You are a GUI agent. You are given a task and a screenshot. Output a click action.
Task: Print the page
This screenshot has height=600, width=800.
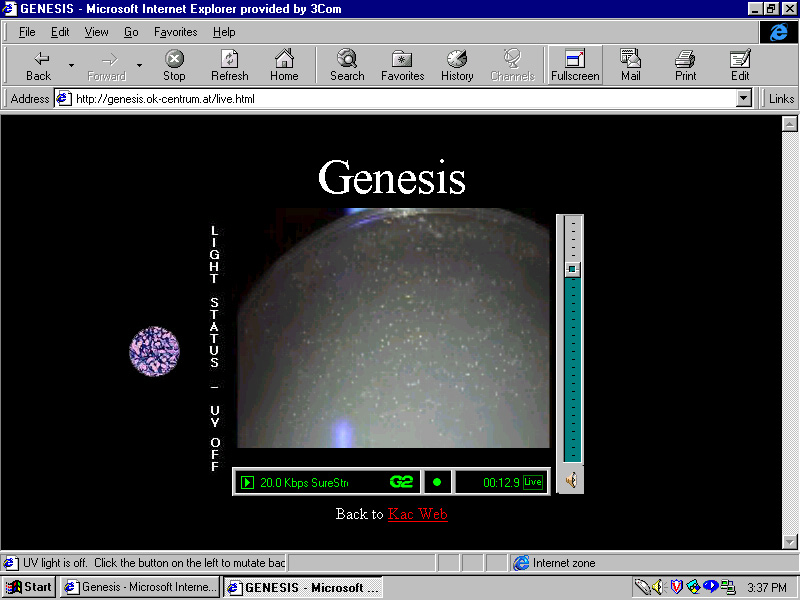[x=685, y=65]
